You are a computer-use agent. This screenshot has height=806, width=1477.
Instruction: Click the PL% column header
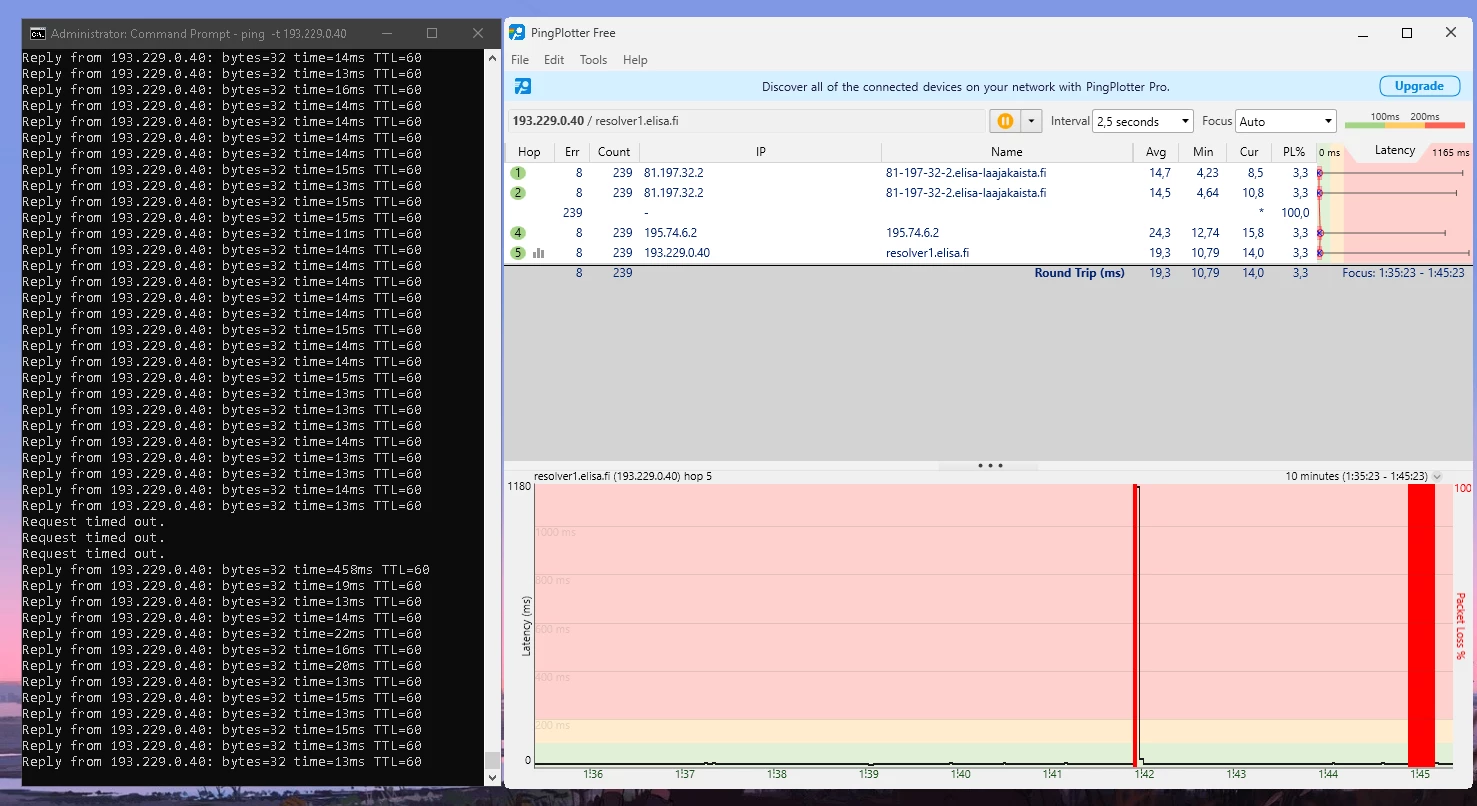1293,152
